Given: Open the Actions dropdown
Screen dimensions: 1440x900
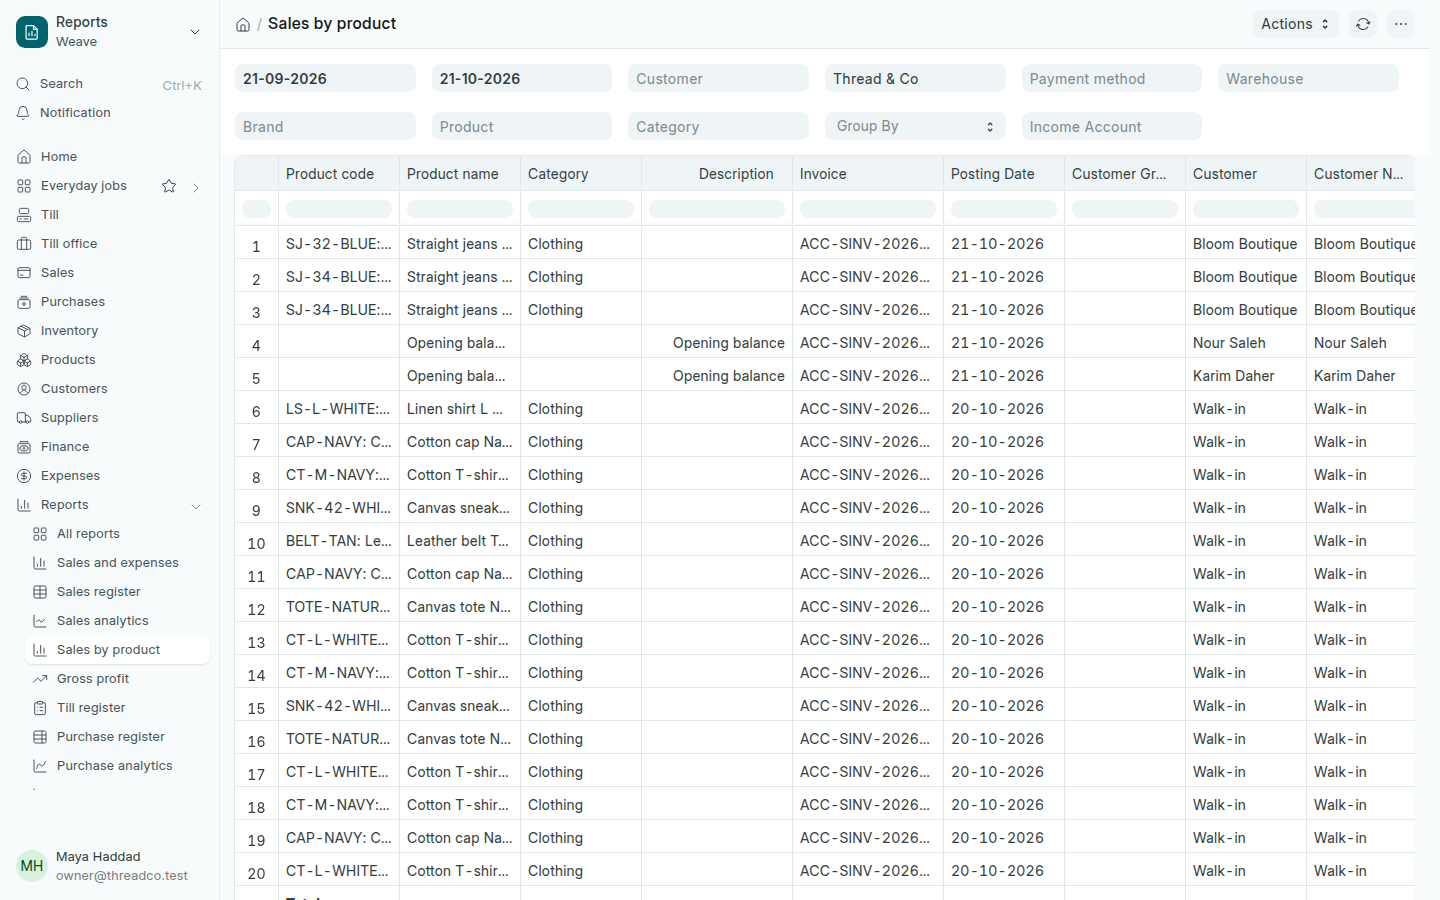Looking at the screenshot, I should tap(1295, 24).
